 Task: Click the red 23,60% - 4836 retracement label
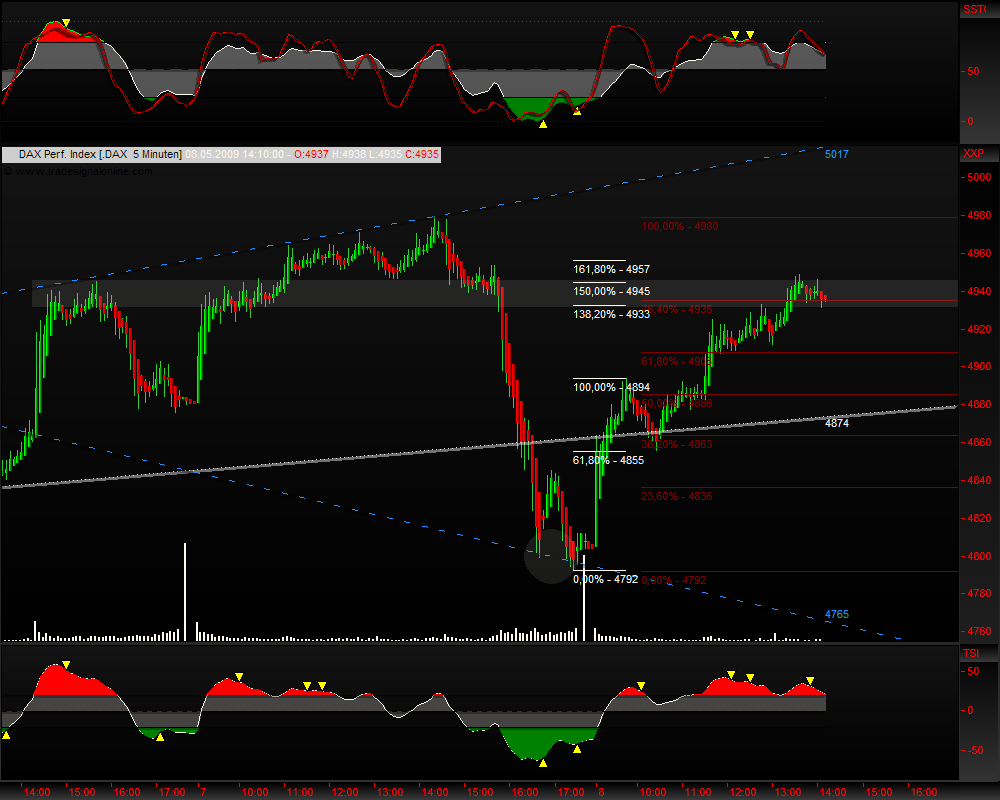point(676,496)
